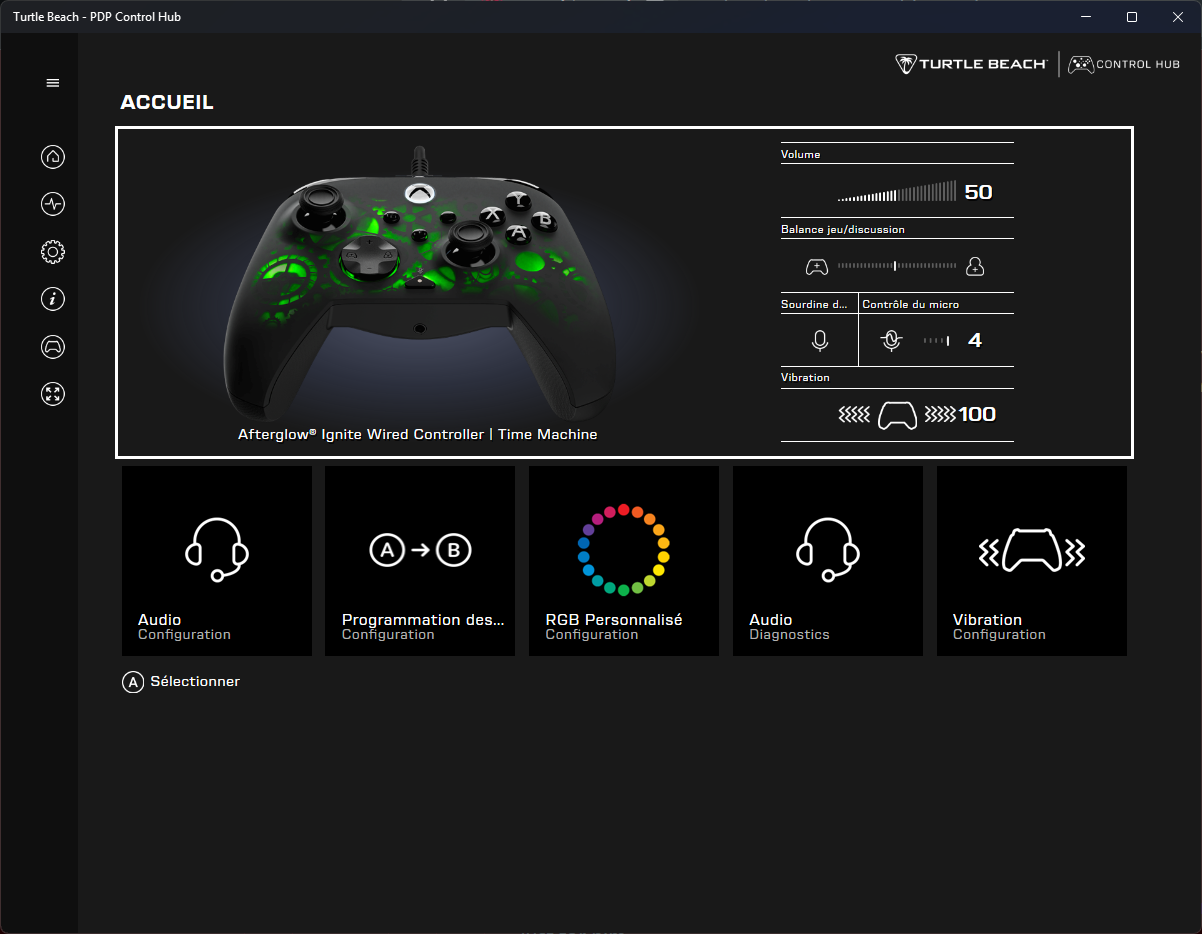Image resolution: width=1202 pixels, height=934 pixels.
Task: Adjust the Balance jeu/discussion slider
Action: pos(895,265)
